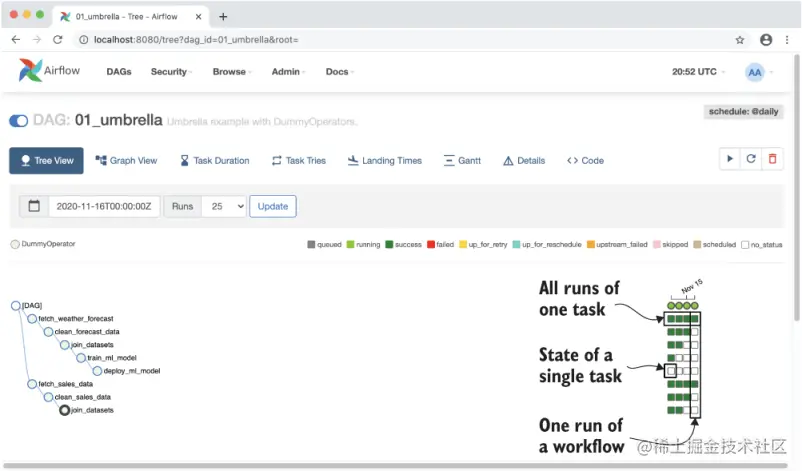Click the Tree View tree icon
This screenshot has width=802, height=471.
[x=26, y=161]
